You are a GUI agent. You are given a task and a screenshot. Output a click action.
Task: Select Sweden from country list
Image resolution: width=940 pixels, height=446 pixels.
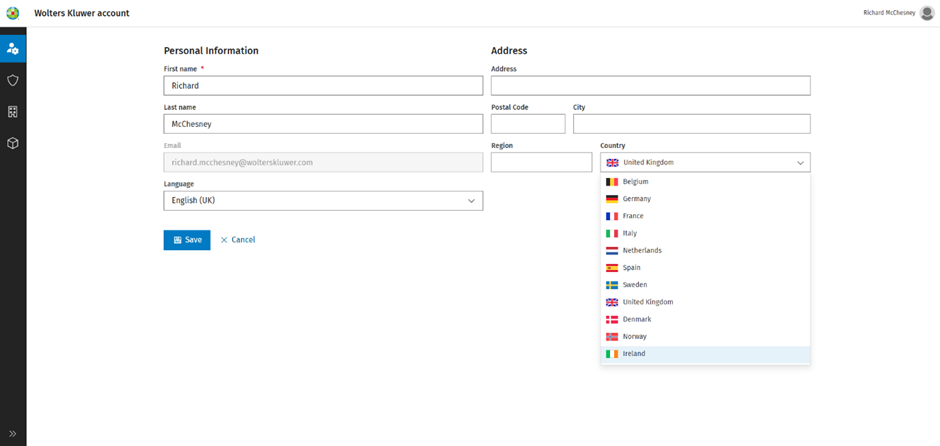(706, 285)
